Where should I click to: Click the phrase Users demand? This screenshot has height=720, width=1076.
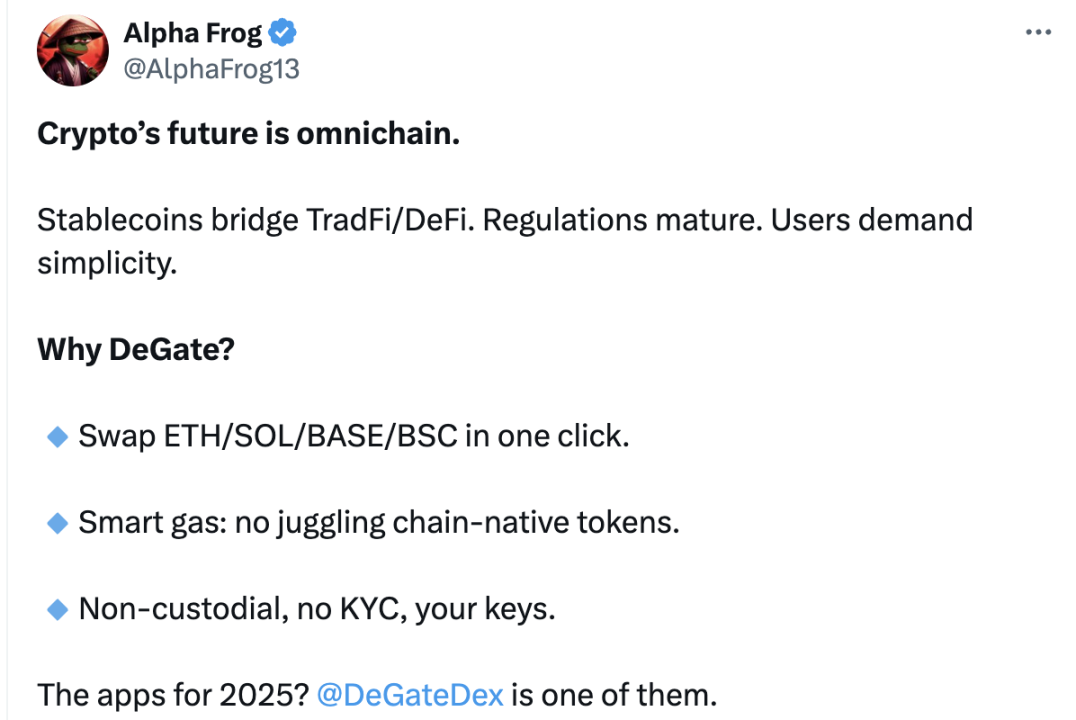tap(872, 220)
